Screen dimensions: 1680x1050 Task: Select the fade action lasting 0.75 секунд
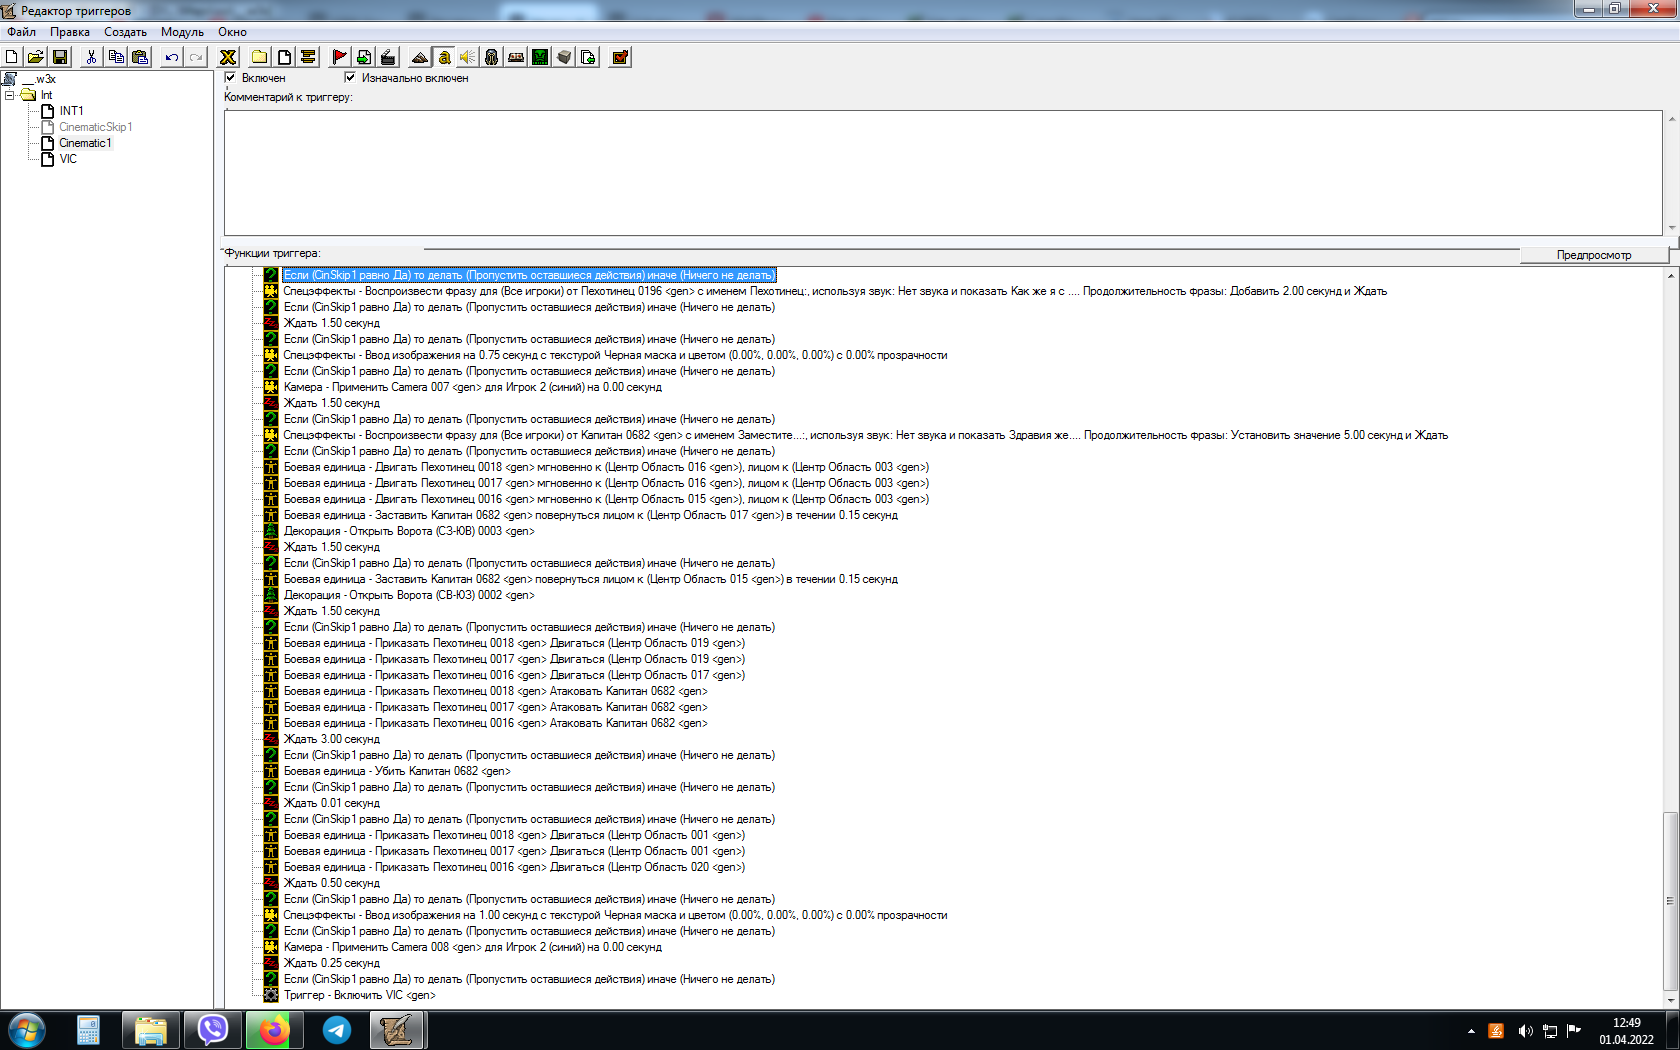point(615,355)
